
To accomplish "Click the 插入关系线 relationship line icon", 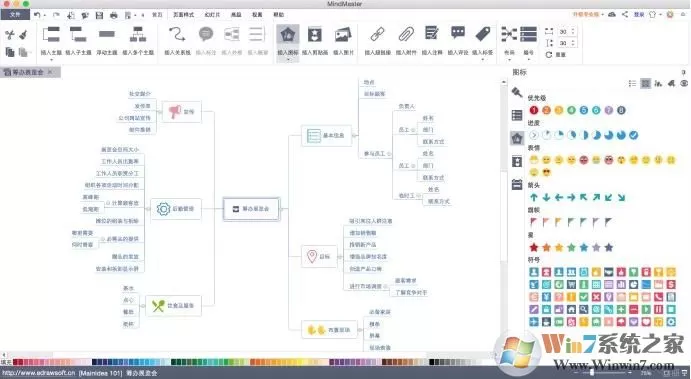I will 177,34.
